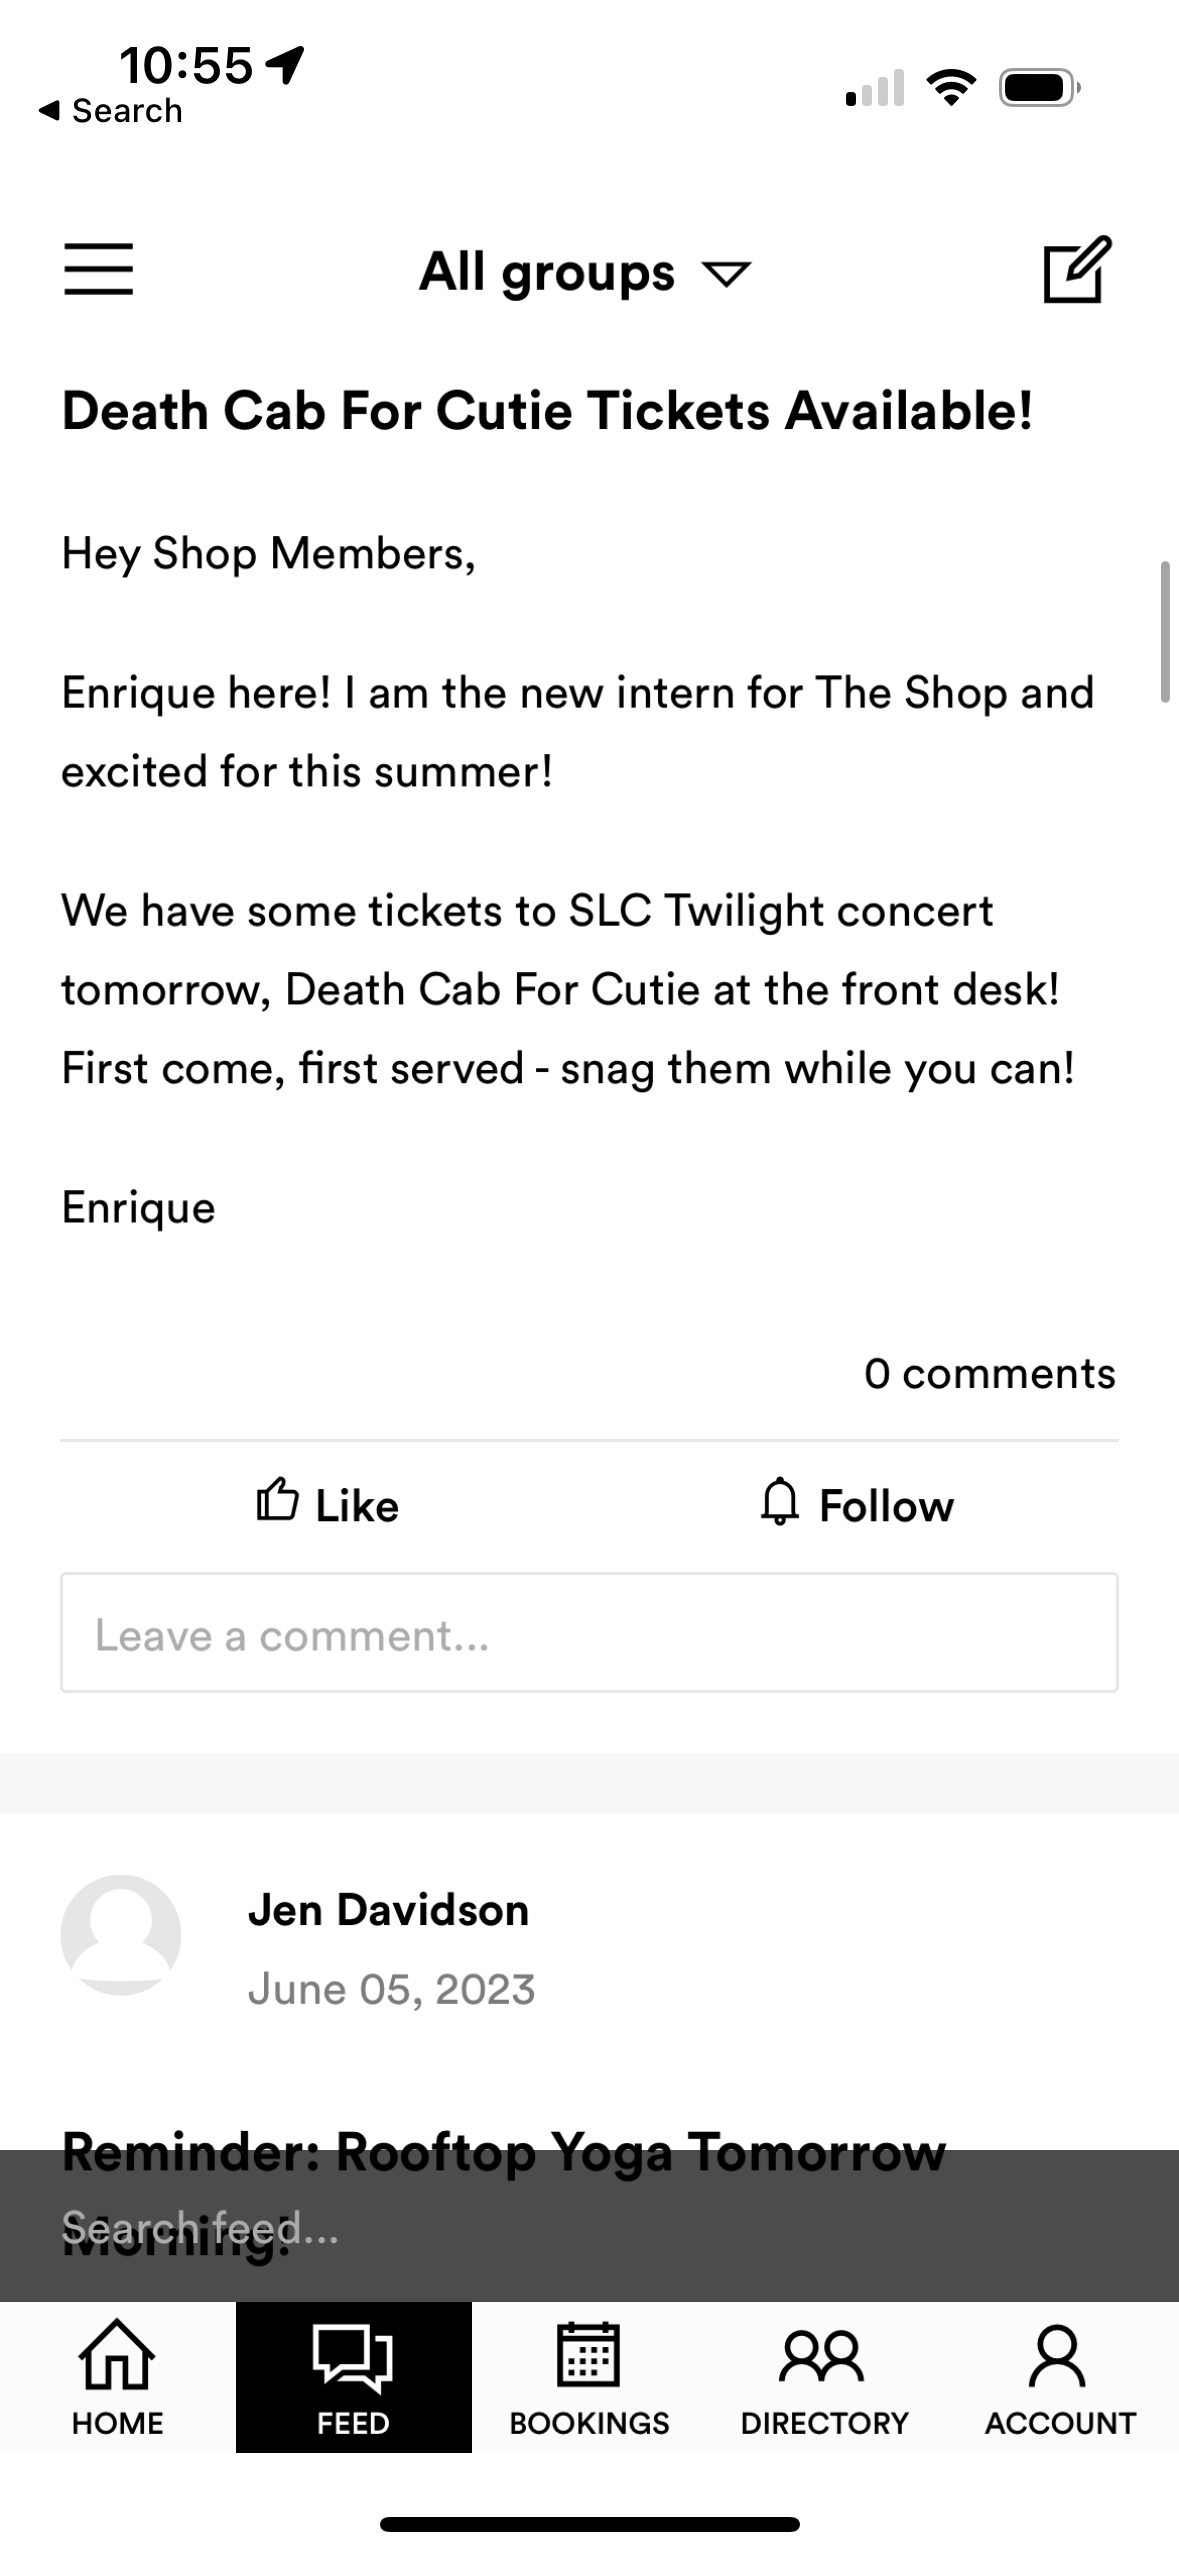This screenshot has width=1179, height=2556.
Task: Follow the ticket post with bell
Action: click(856, 1504)
